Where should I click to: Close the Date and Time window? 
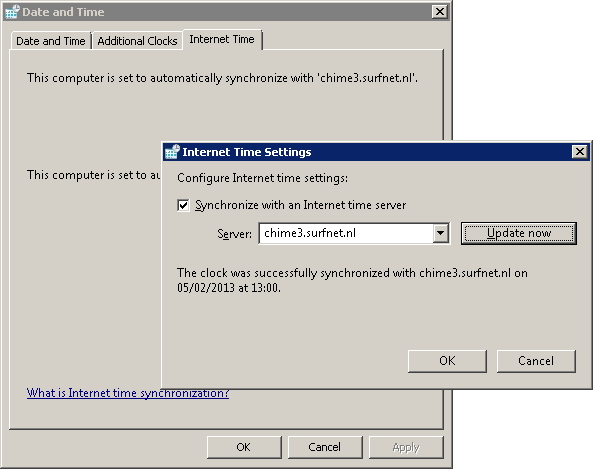click(x=440, y=12)
